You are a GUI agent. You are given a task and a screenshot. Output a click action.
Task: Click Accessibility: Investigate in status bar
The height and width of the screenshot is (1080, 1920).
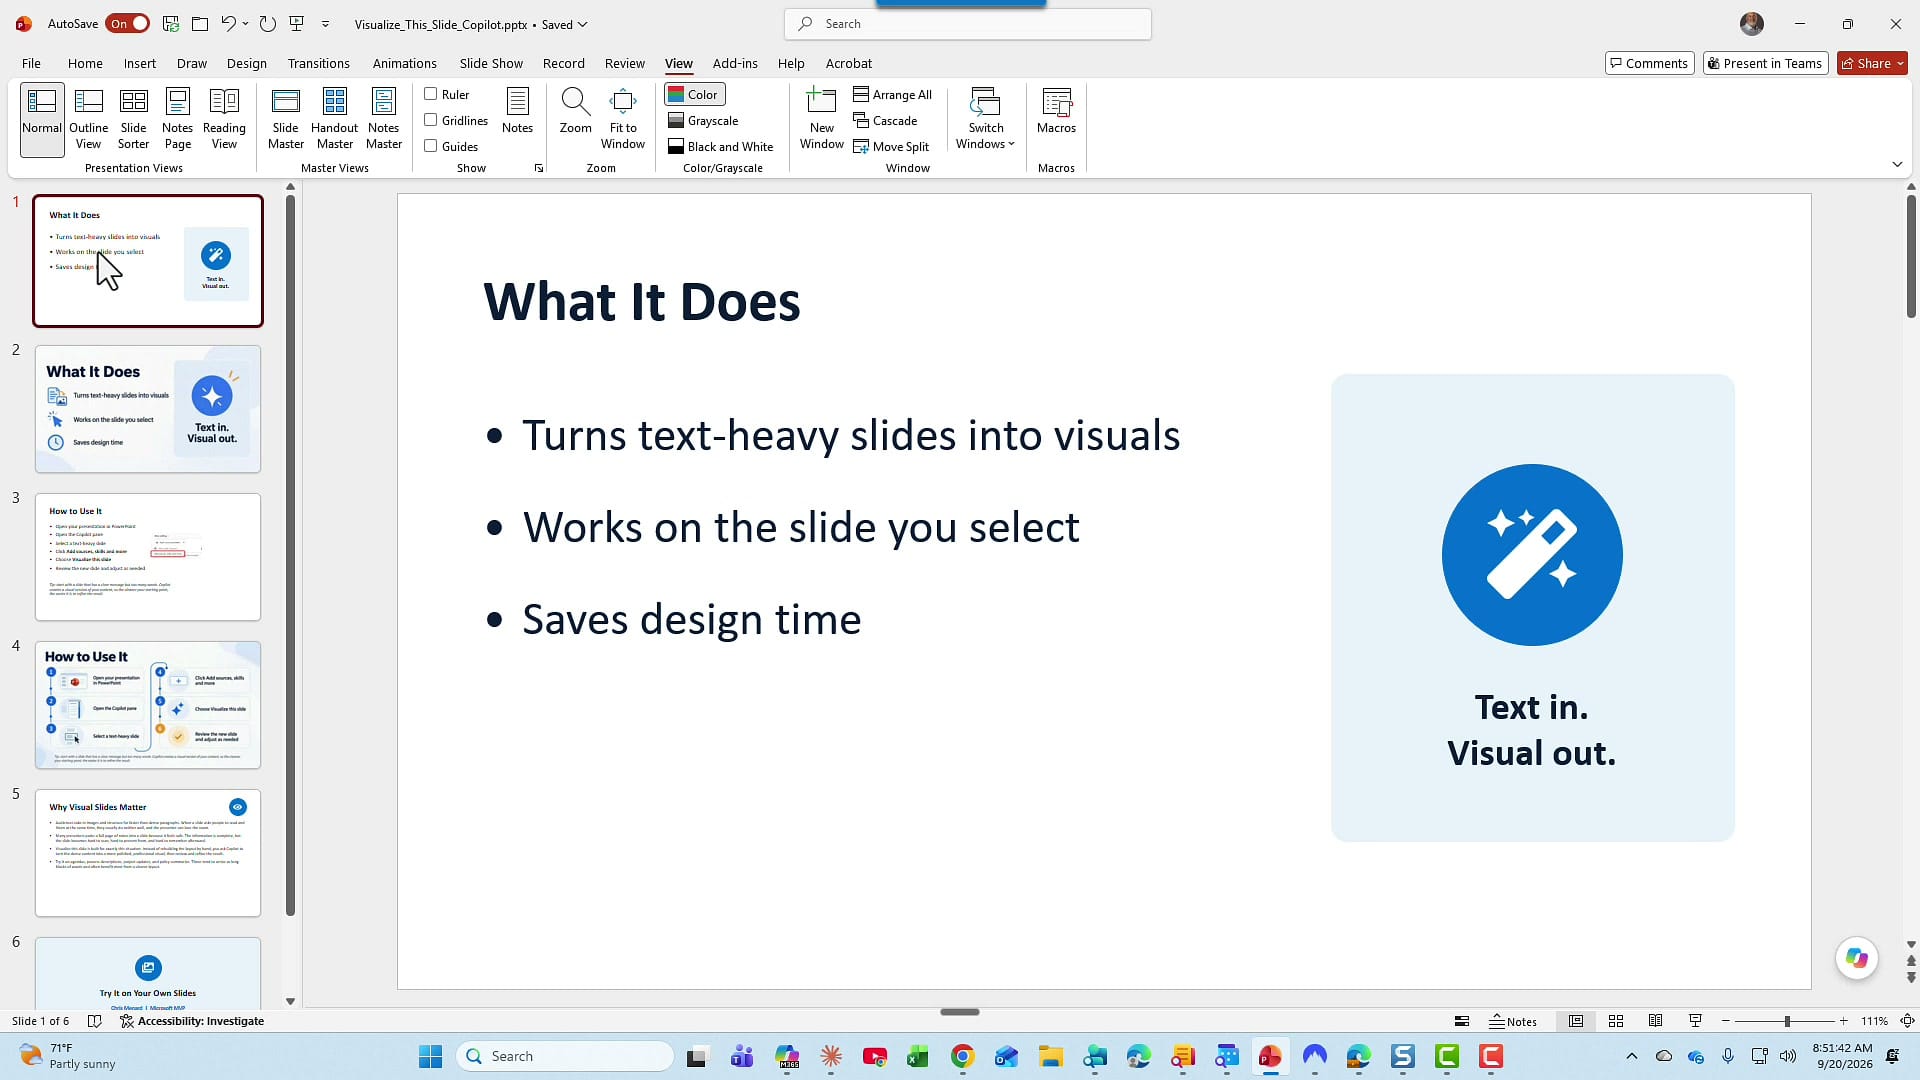pyautogui.click(x=192, y=1021)
